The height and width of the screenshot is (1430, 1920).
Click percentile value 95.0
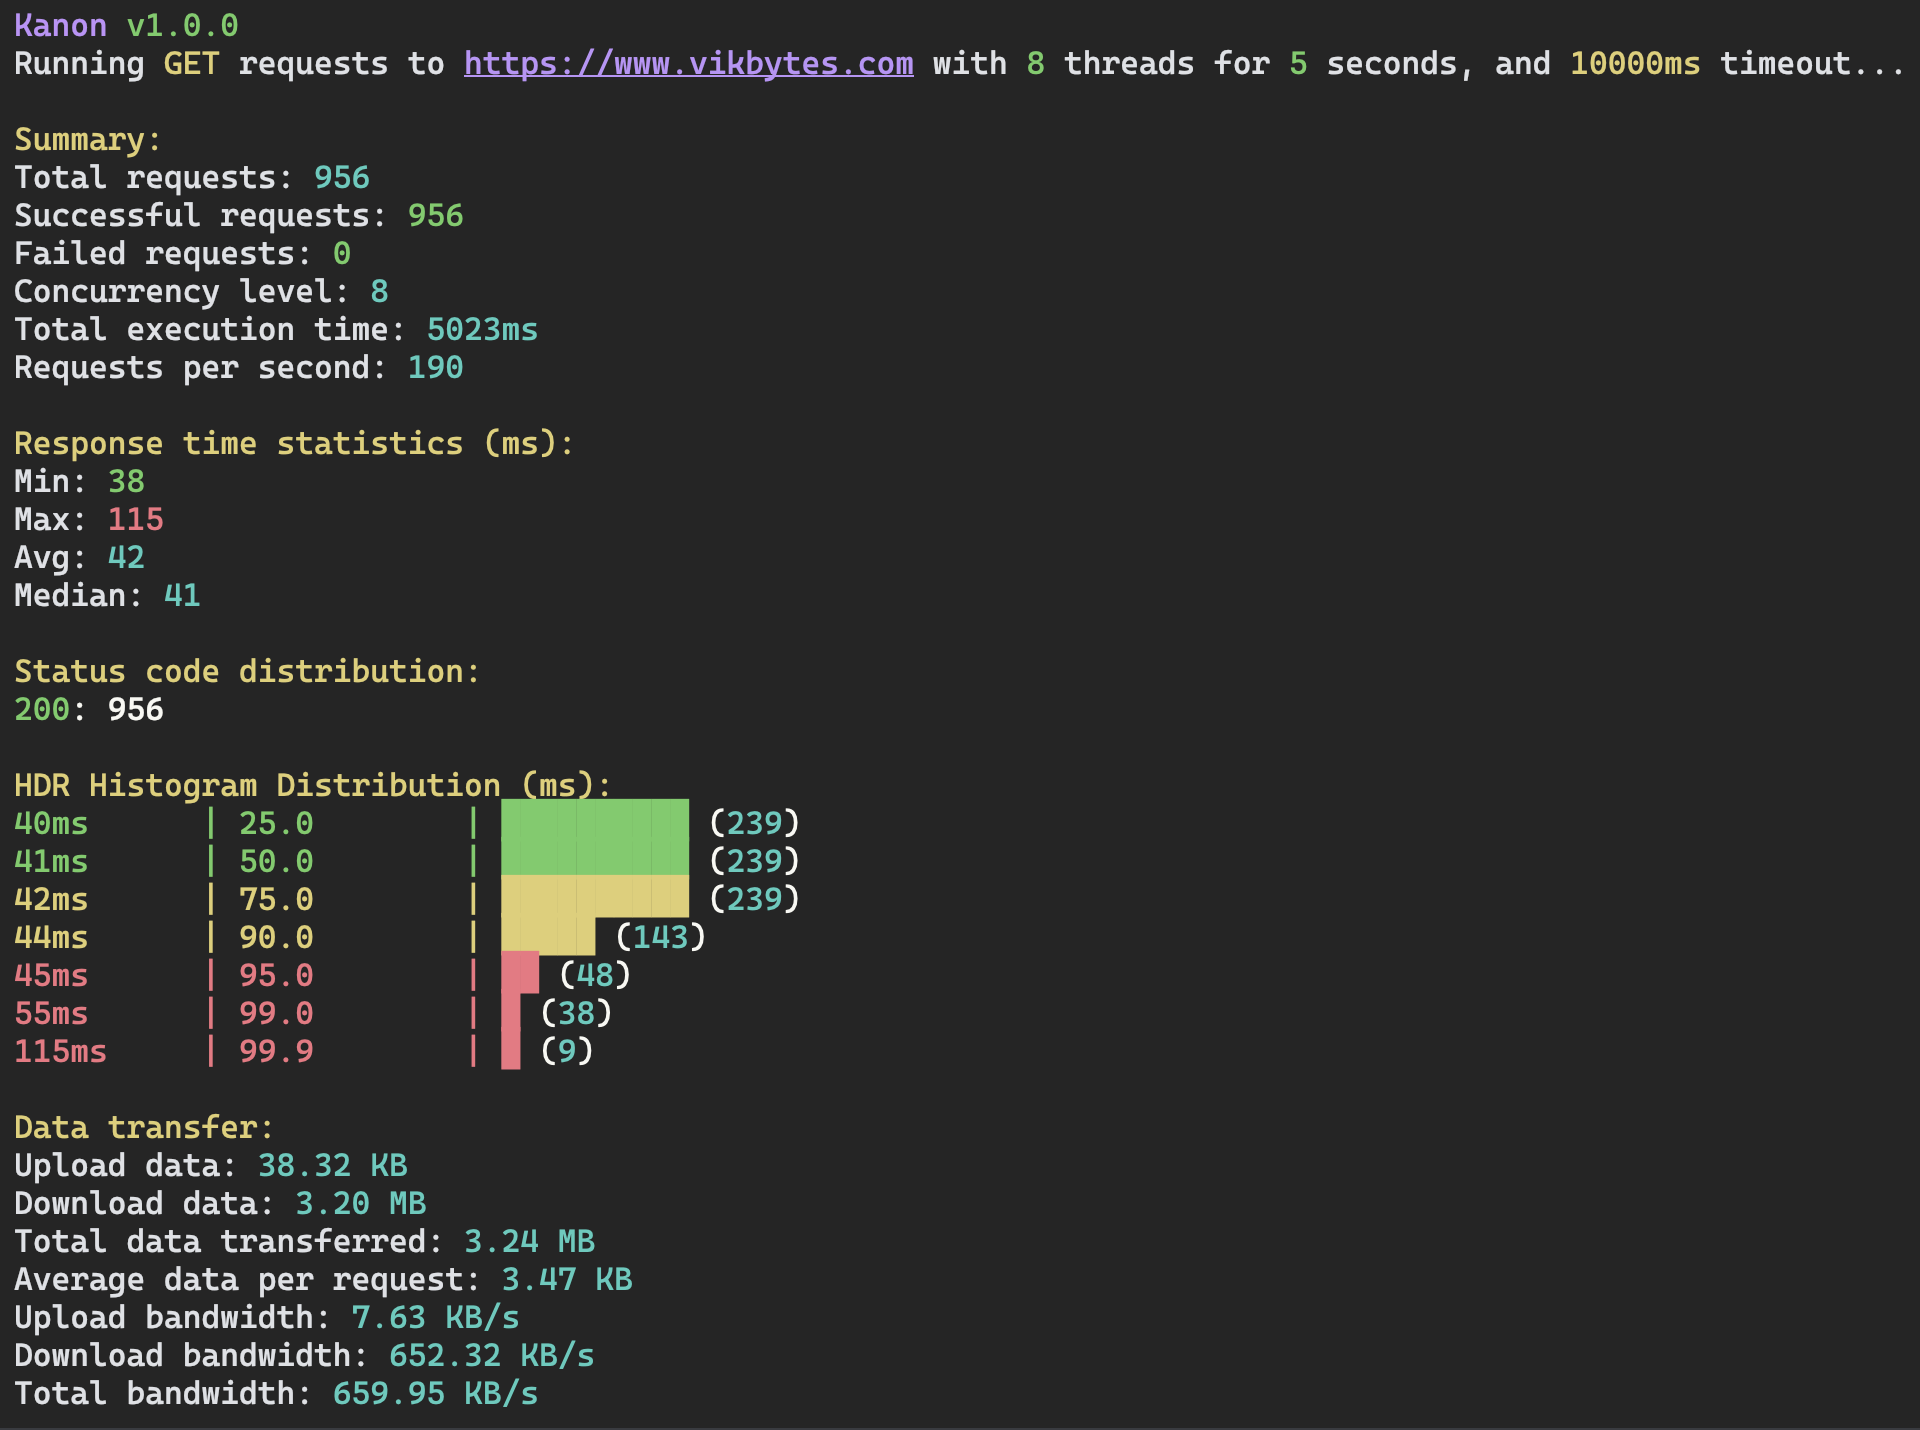point(276,976)
